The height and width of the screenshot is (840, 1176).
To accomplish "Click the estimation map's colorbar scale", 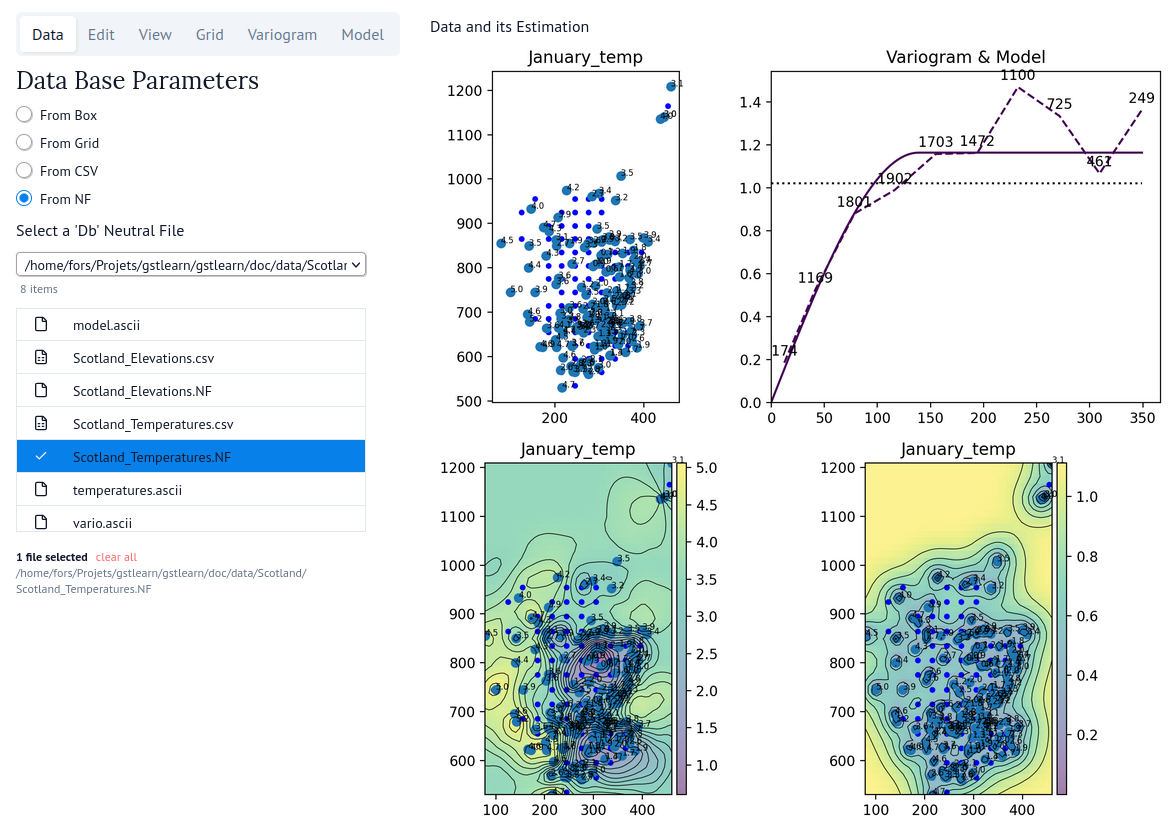I will pyautogui.click(x=681, y=629).
